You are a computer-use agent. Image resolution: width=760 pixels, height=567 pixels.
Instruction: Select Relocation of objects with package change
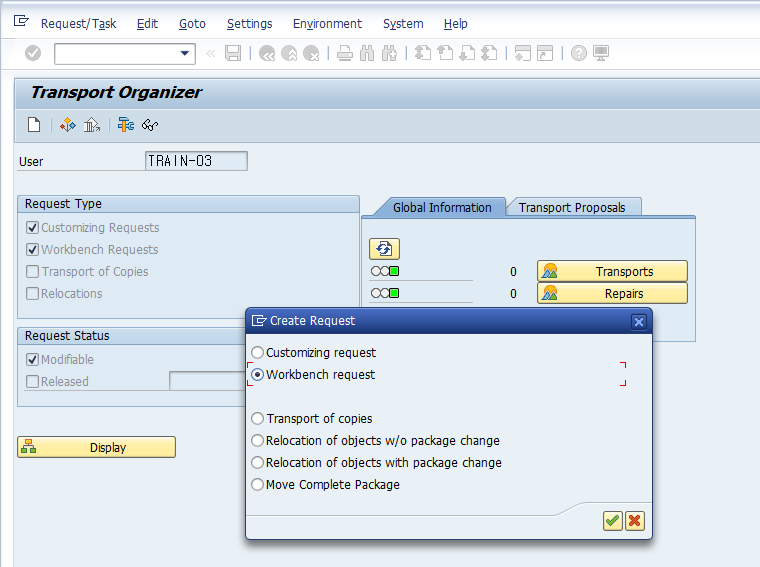[x=257, y=462]
